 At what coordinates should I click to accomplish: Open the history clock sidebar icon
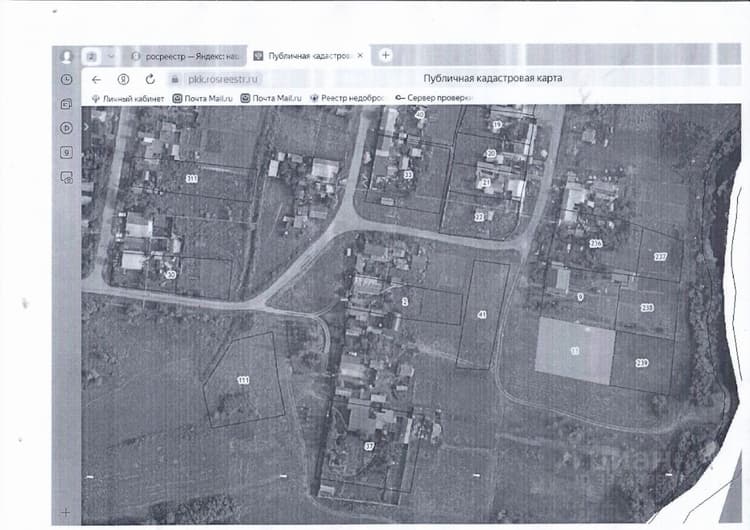tap(66, 79)
